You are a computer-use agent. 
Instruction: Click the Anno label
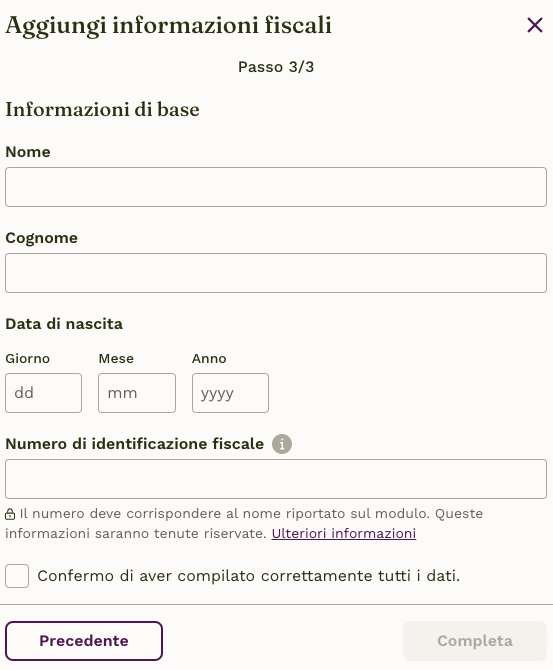point(209,359)
